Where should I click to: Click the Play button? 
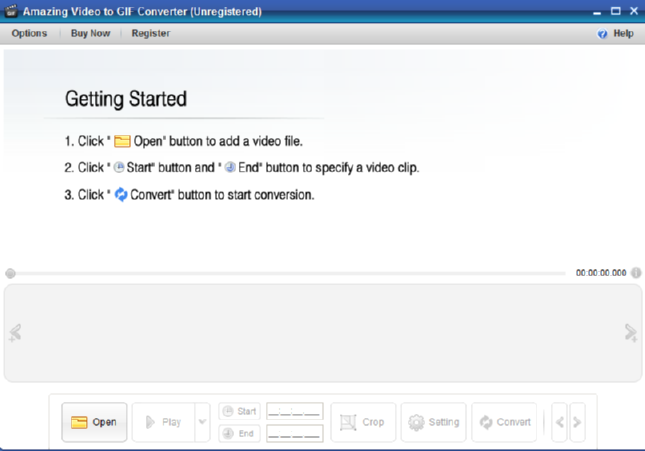(163, 422)
